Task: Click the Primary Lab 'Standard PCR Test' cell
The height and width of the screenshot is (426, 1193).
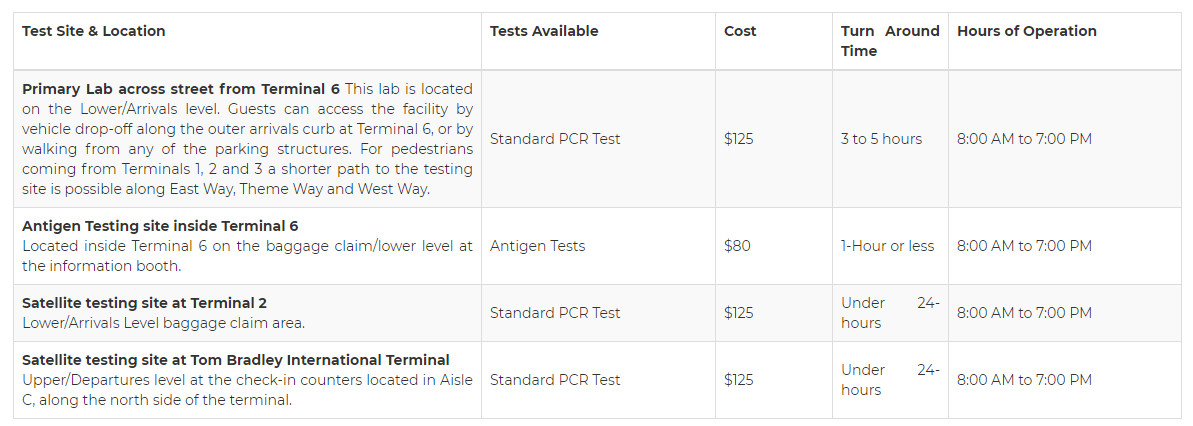Action: pyautogui.click(x=555, y=138)
